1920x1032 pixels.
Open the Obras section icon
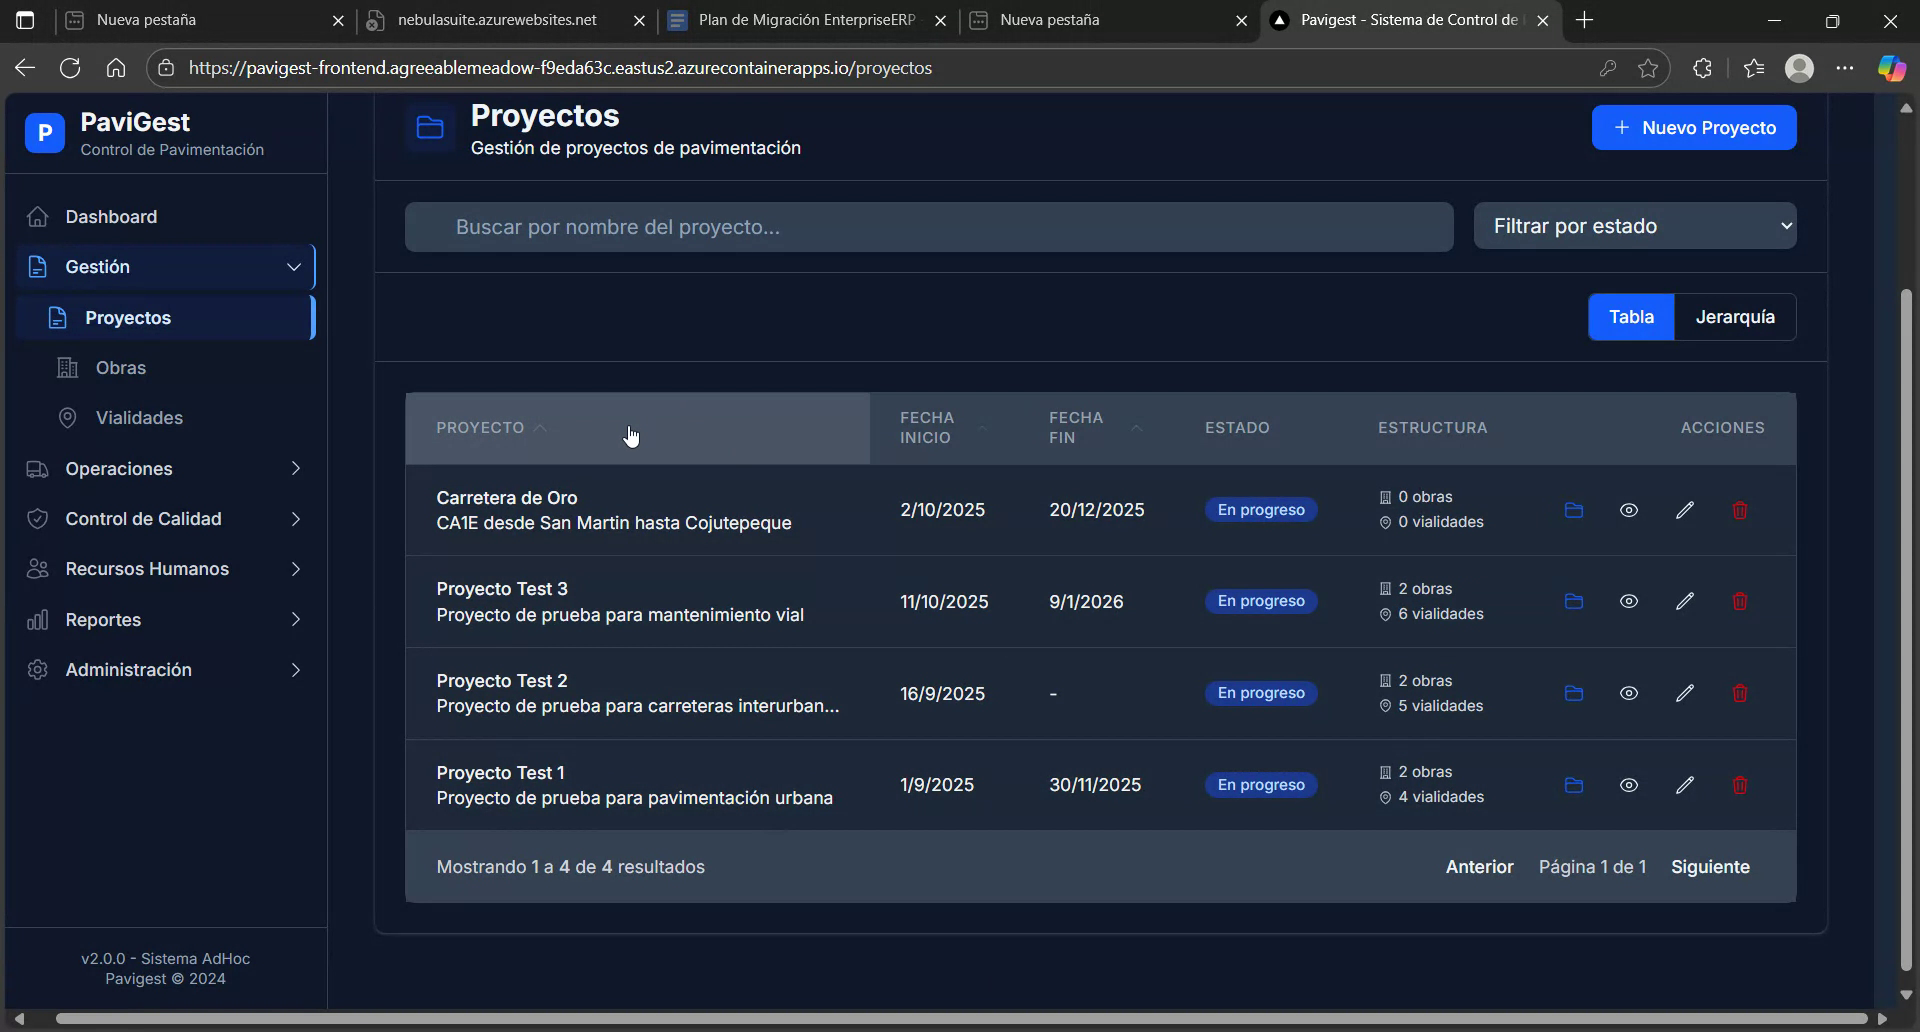click(x=66, y=367)
